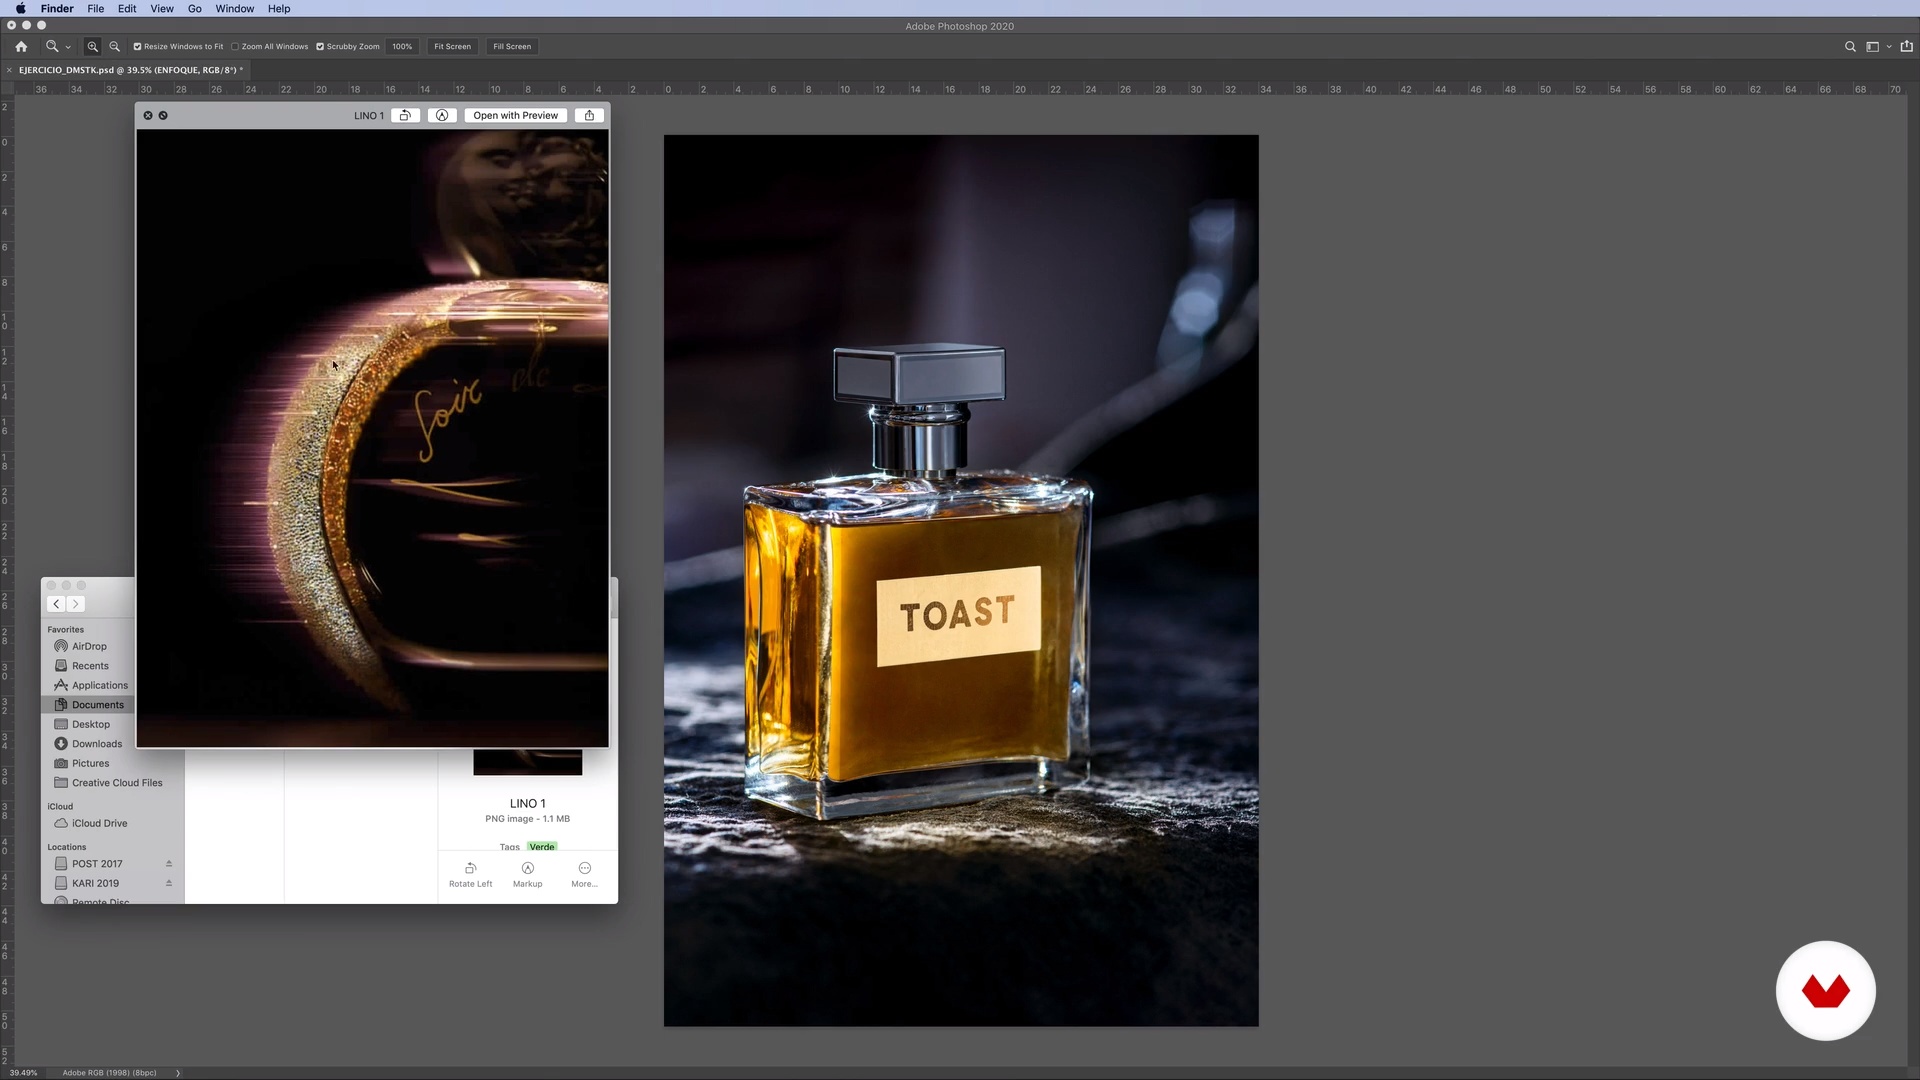Open the Finder menu in menu bar
1920x1080 pixels.
click(57, 9)
